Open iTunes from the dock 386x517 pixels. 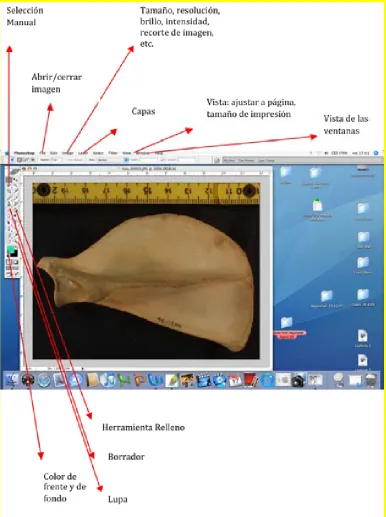pos(108,380)
